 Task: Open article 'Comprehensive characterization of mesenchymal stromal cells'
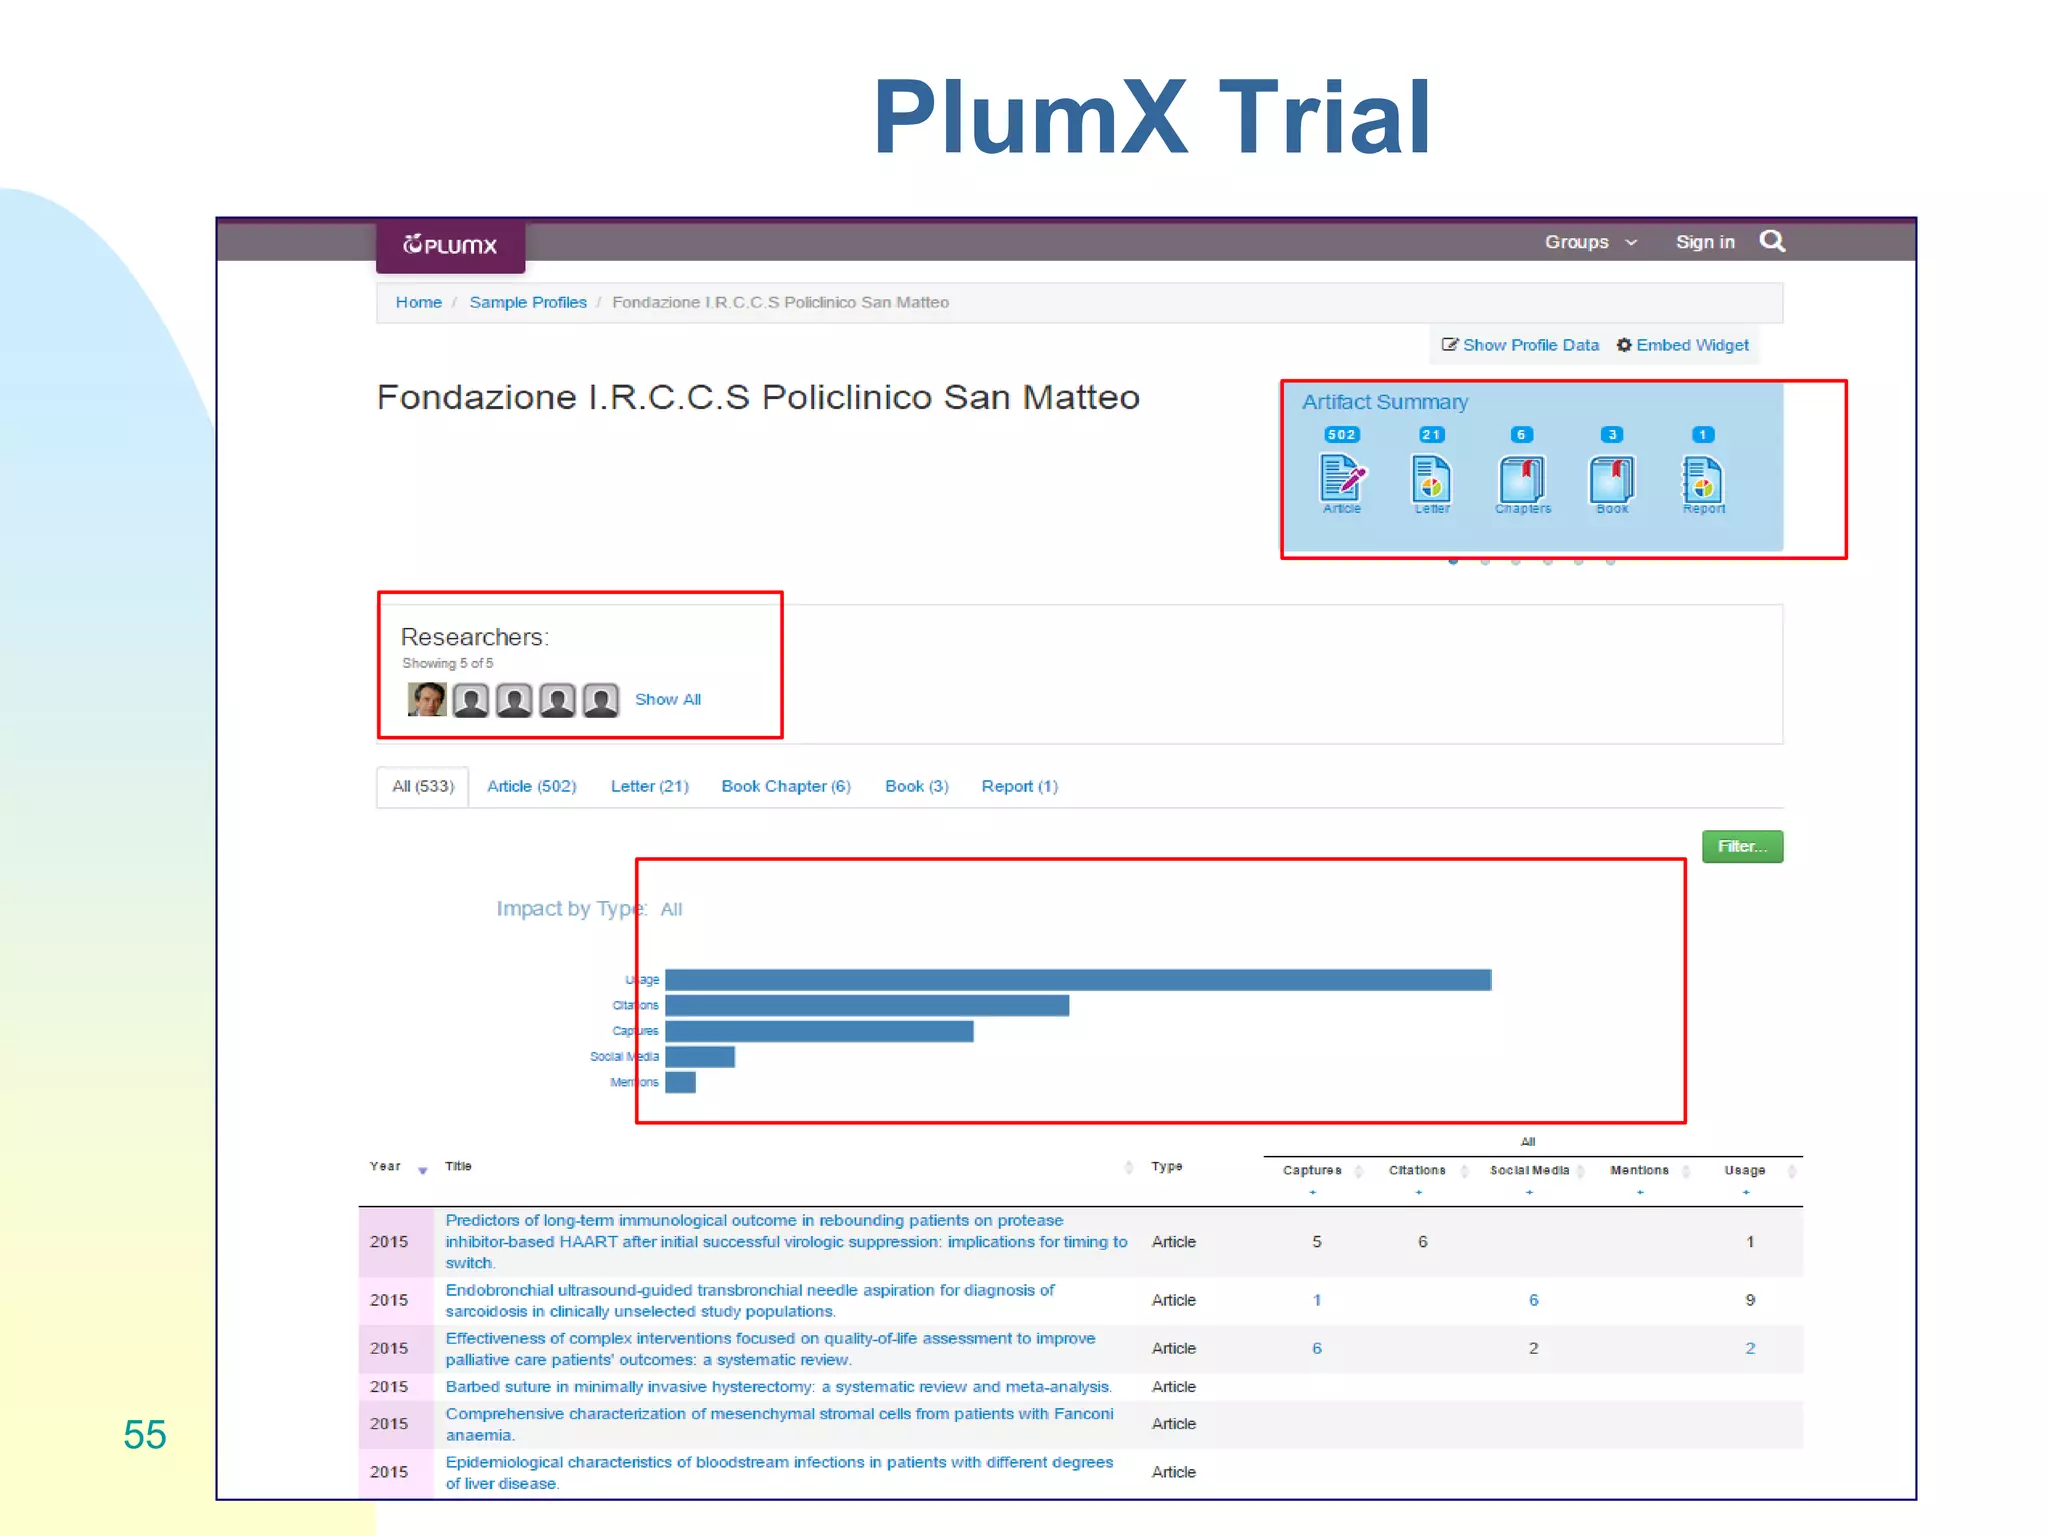(779, 1424)
